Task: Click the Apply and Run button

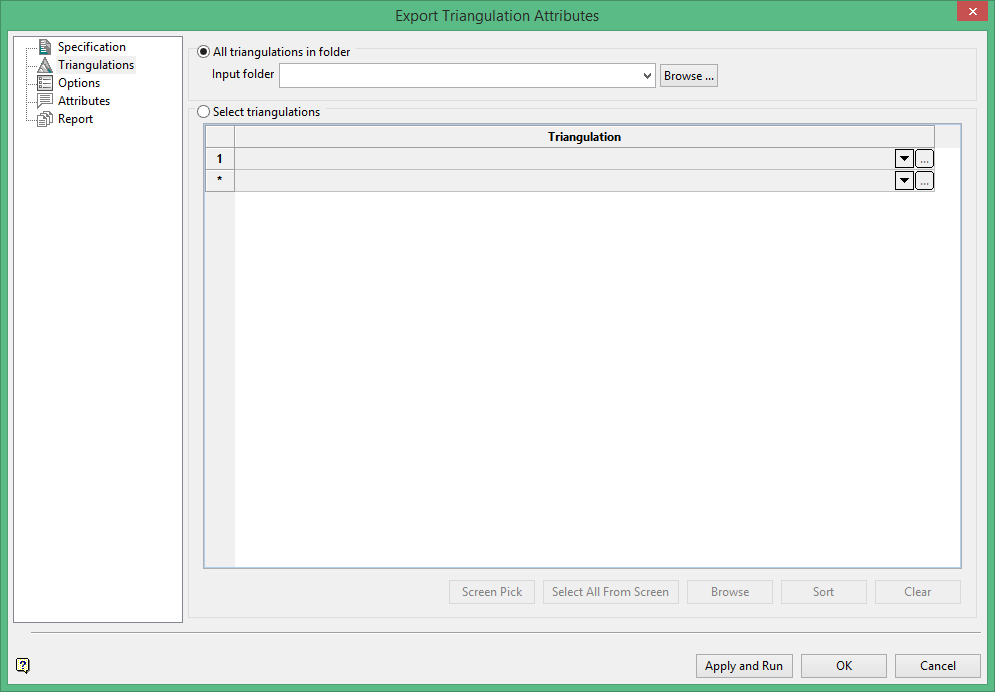Action: [744, 666]
